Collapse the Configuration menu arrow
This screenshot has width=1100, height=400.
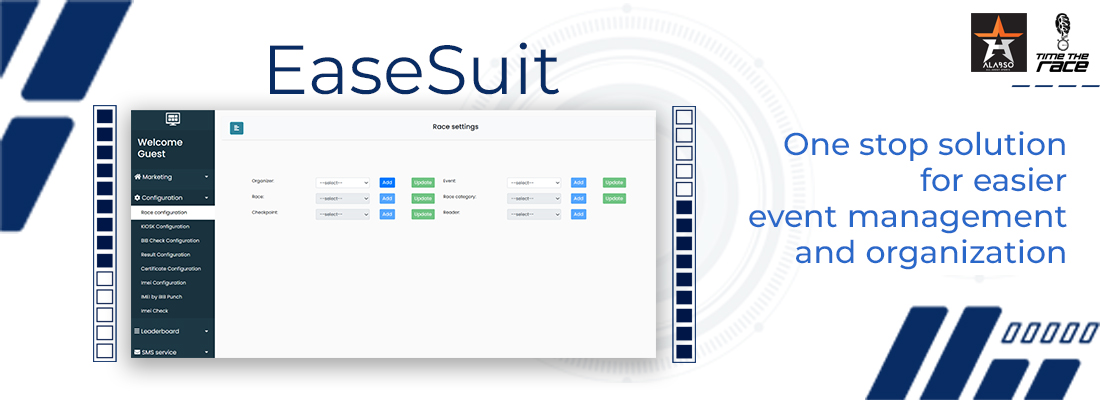tap(206, 199)
